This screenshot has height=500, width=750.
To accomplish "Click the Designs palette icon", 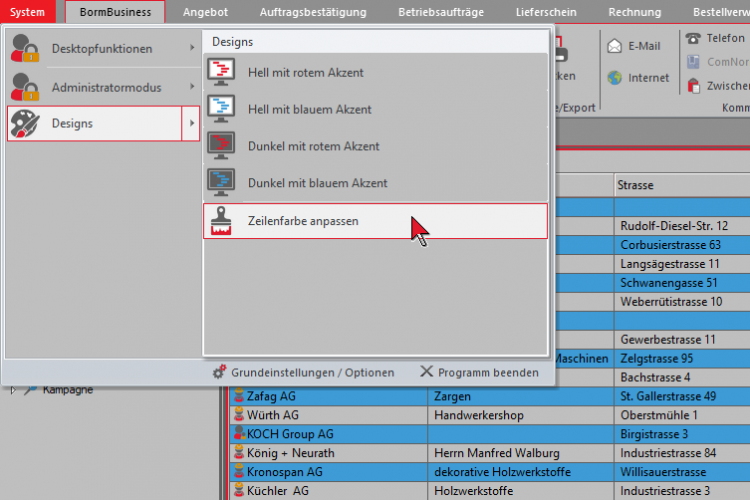I will pyautogui.click(x=27, y=123).
